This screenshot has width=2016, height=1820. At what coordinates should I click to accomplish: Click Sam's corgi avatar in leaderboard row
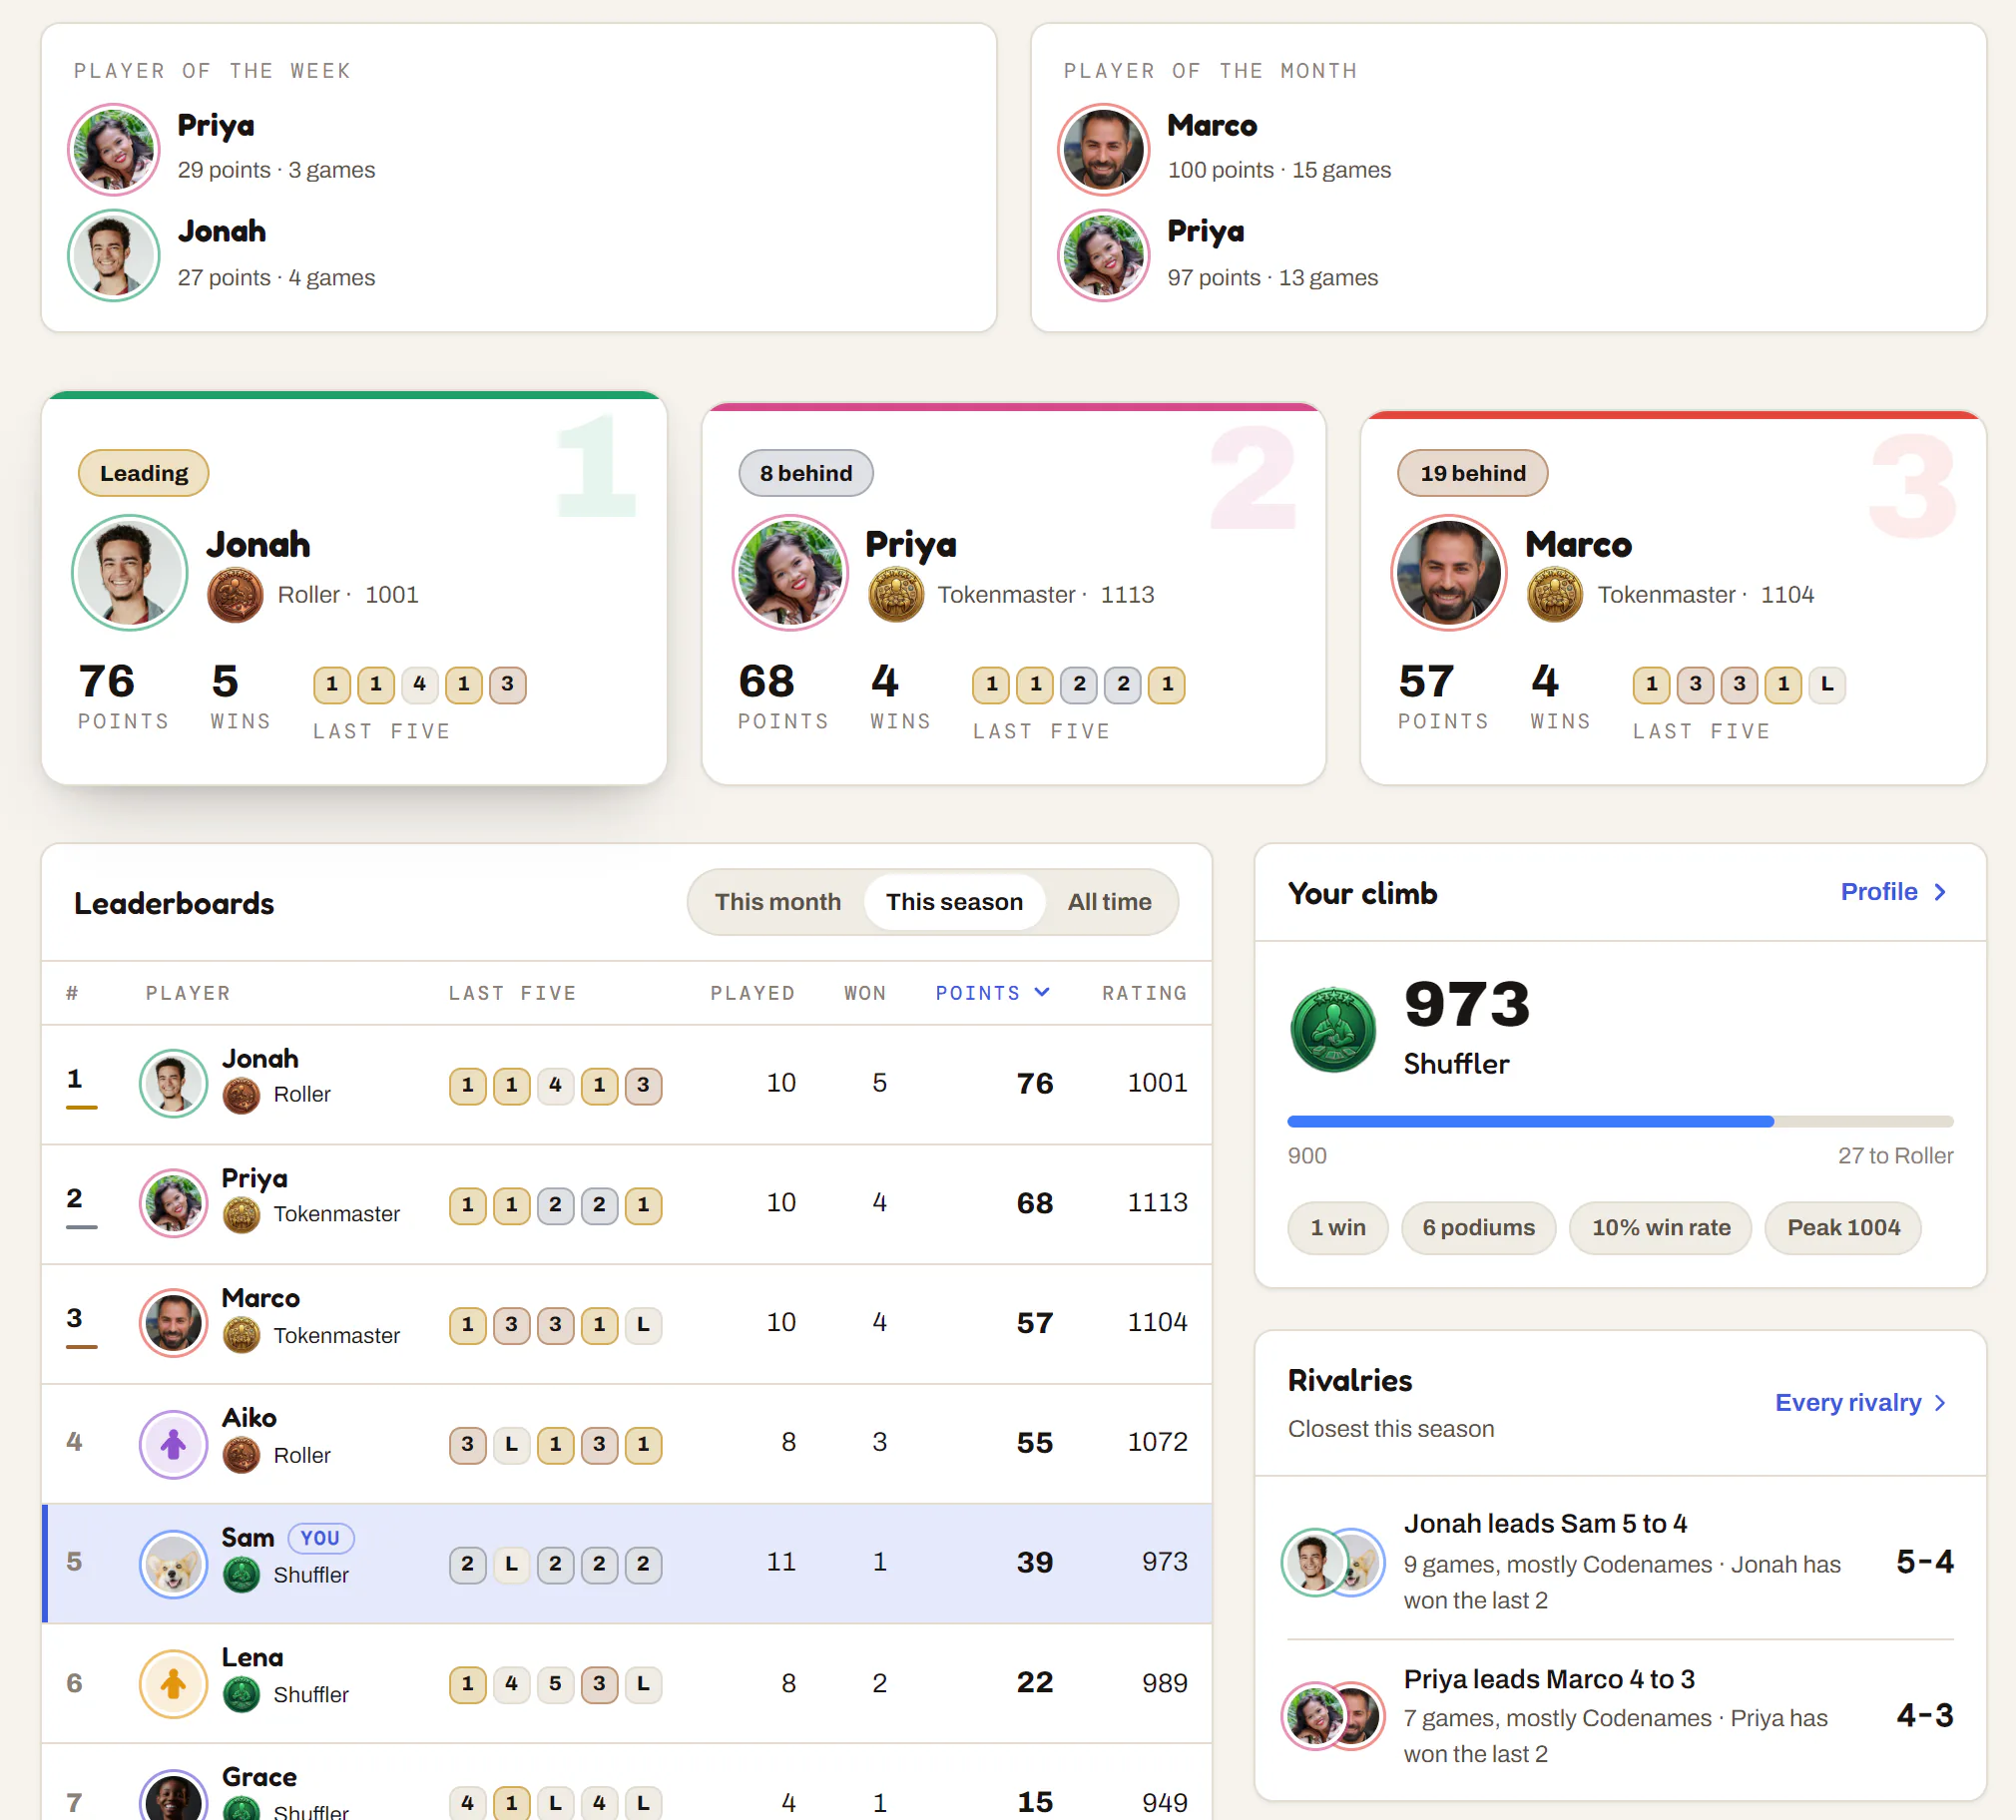click(x=173, y=1564)
